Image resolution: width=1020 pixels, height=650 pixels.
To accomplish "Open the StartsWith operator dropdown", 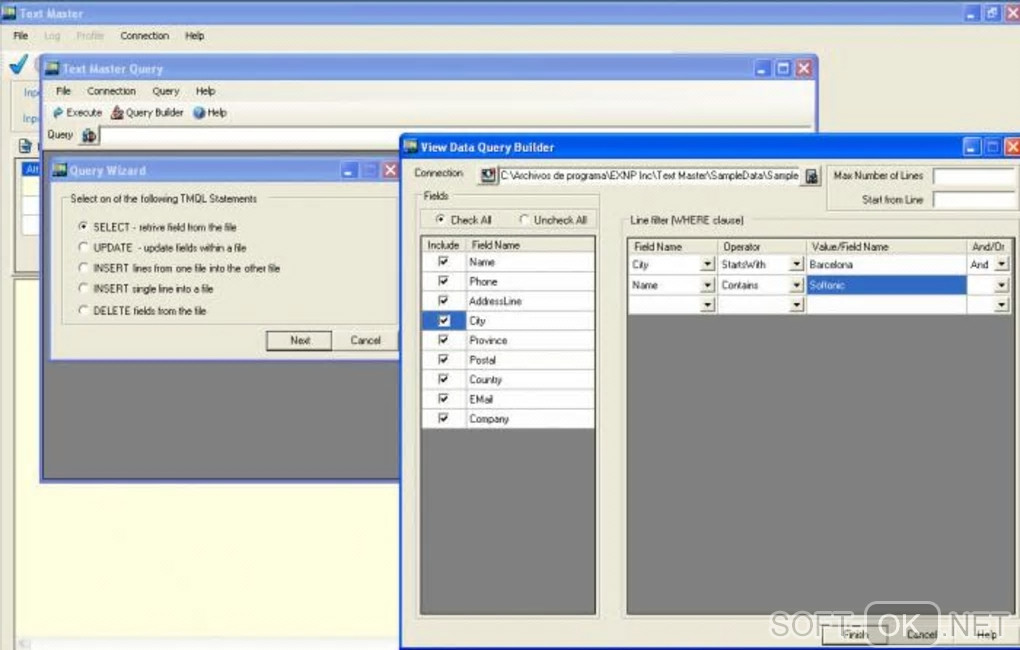I will click(x=796, y=264).
